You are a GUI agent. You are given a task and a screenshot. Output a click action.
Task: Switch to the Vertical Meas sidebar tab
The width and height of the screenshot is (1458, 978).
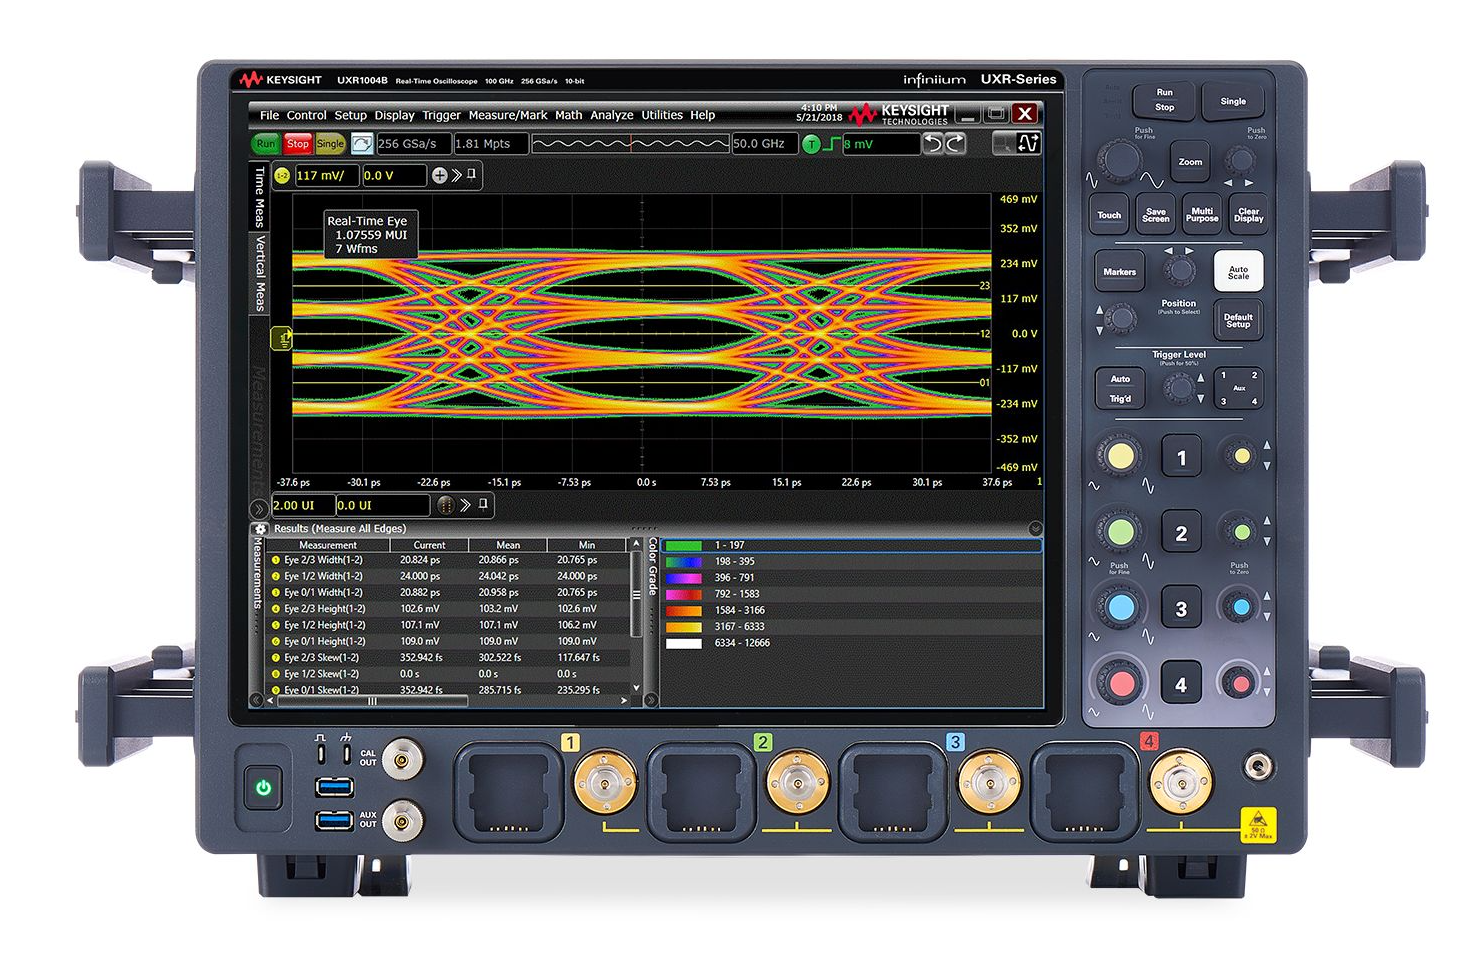click(260, 270)
